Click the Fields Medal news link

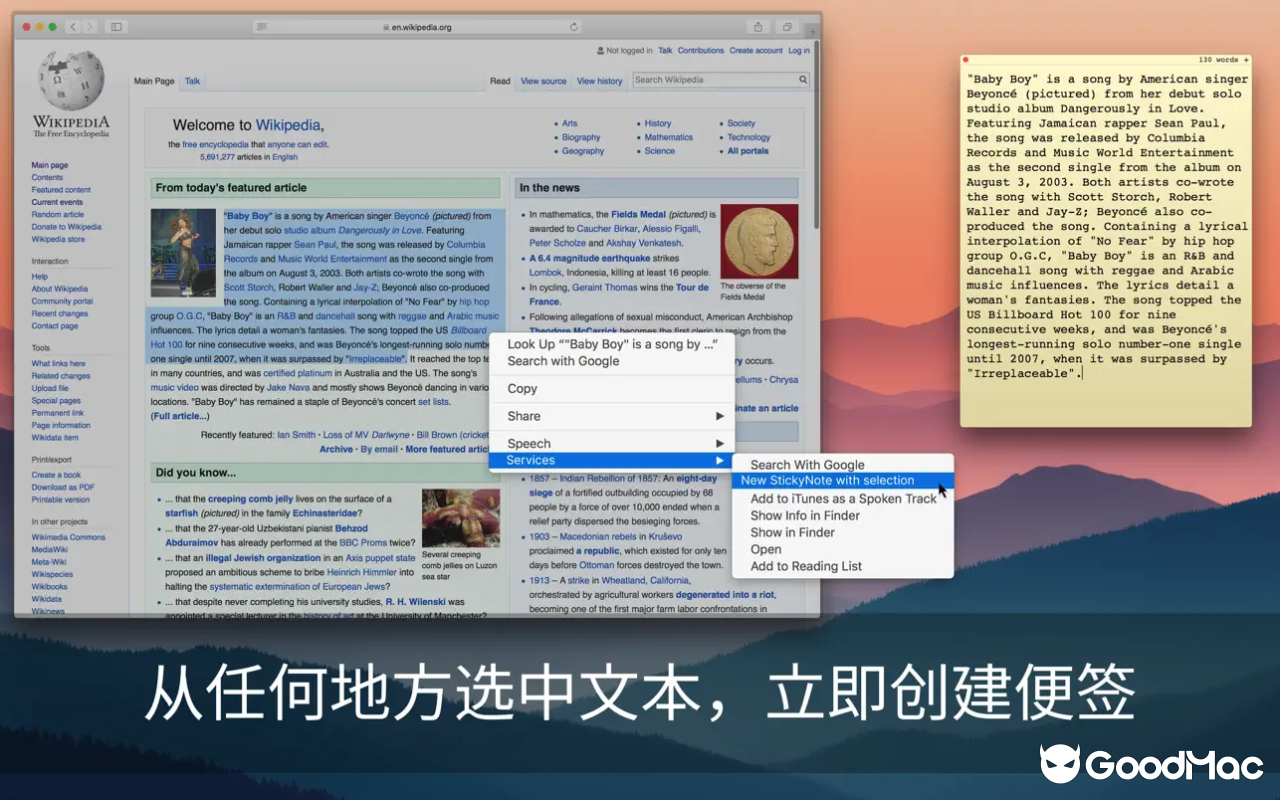639,214
